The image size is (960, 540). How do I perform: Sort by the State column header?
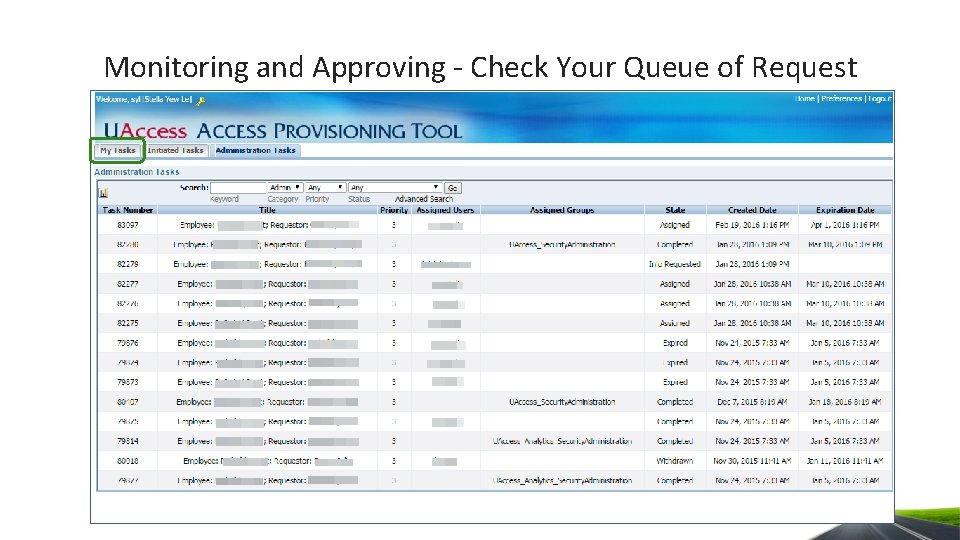pos(675,210)
